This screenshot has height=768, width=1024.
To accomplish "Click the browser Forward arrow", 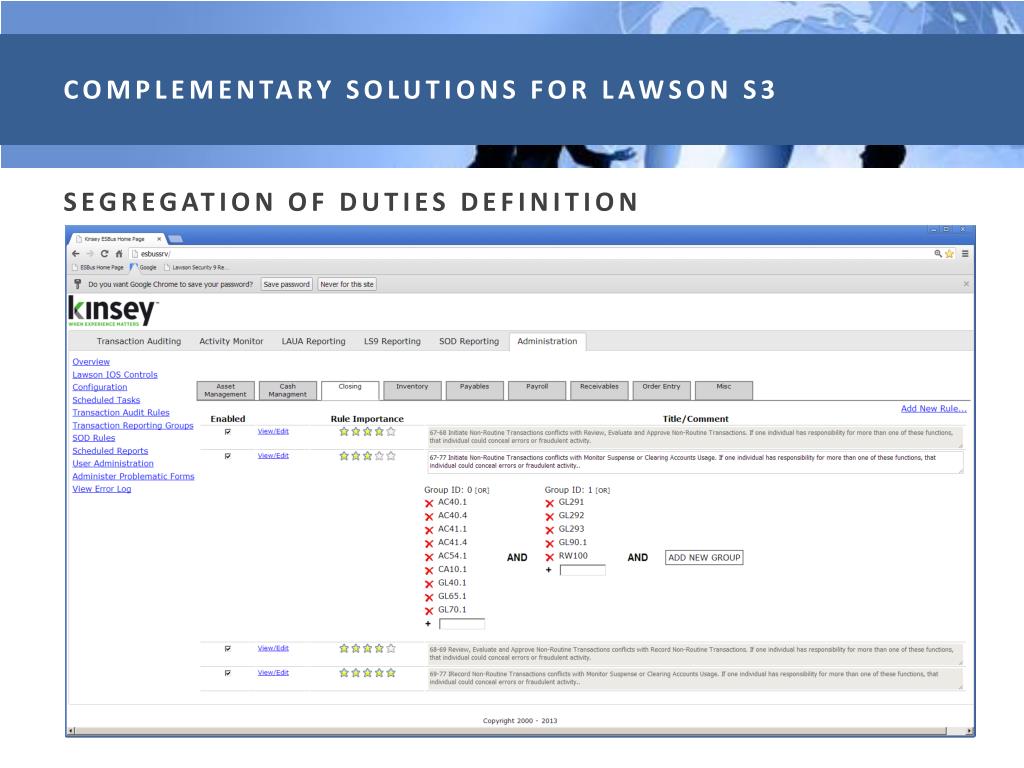I will (90, 253).
